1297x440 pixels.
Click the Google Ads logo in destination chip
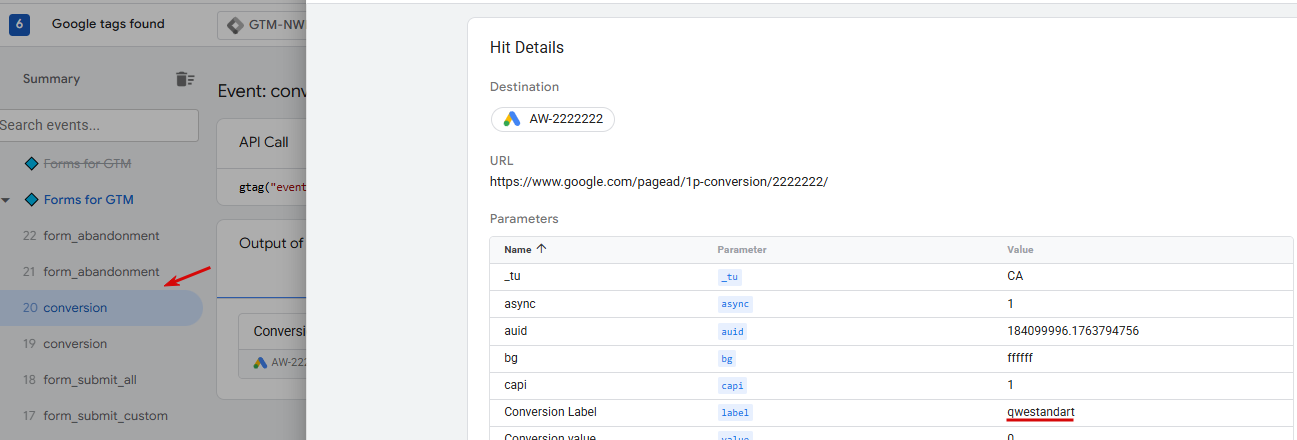click(512, 119)
